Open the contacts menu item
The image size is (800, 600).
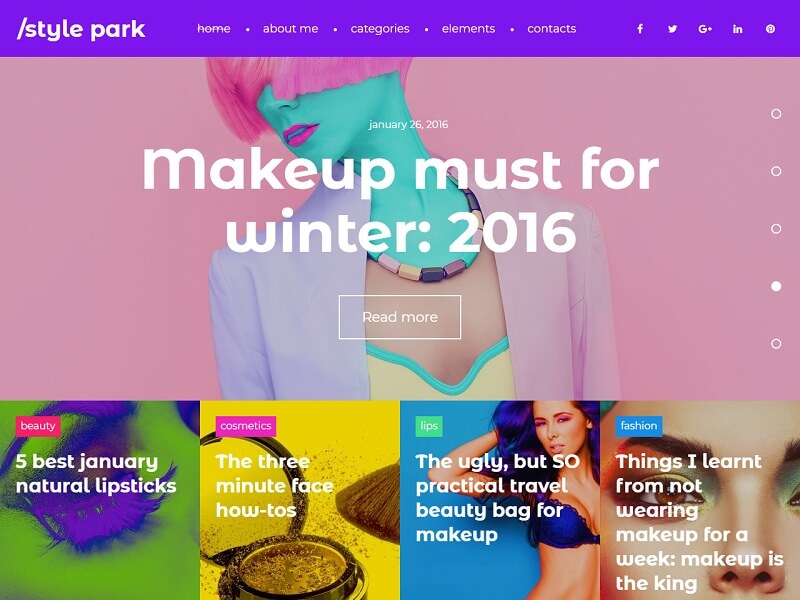pos(552,29)
